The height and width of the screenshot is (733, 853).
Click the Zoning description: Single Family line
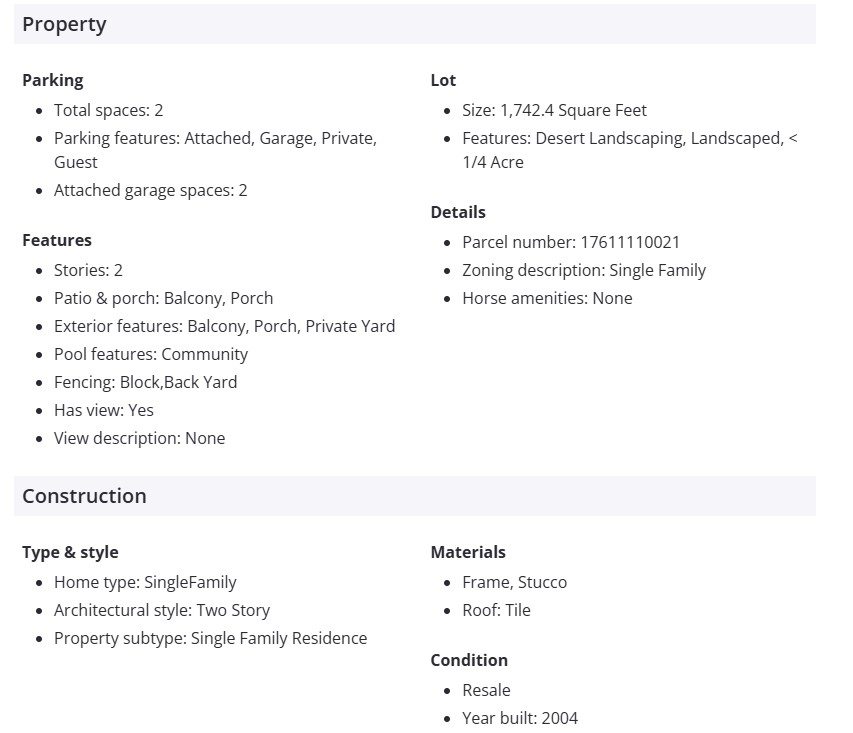[583, 270]
